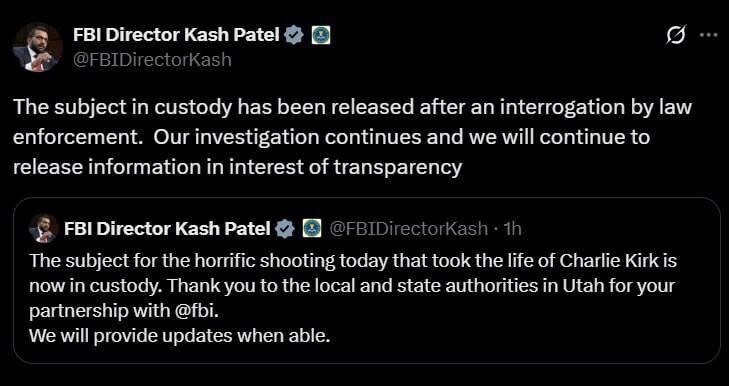Click the word 'transparency' in the main post
The width and height of the screenshot is (729, 386).
(x=398, y=167)
